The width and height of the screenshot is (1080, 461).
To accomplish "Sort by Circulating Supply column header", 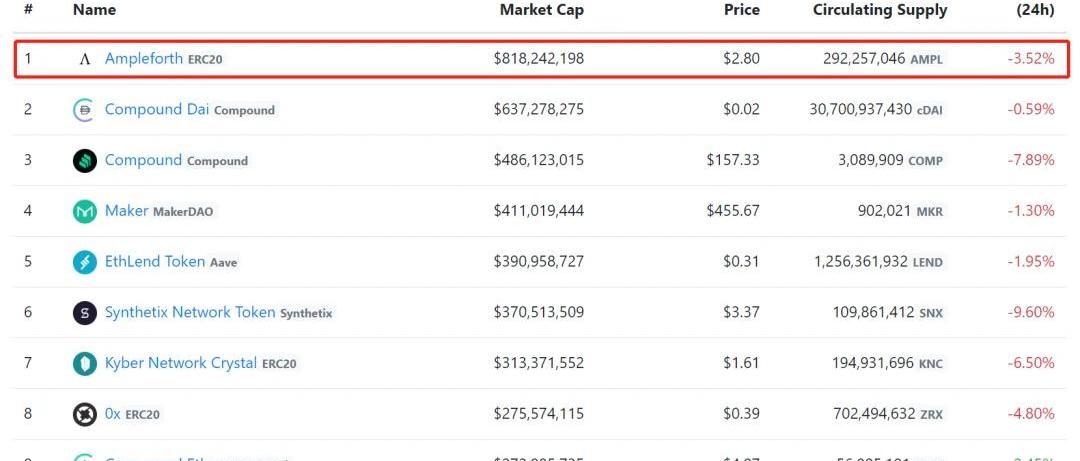I will 880,10.
